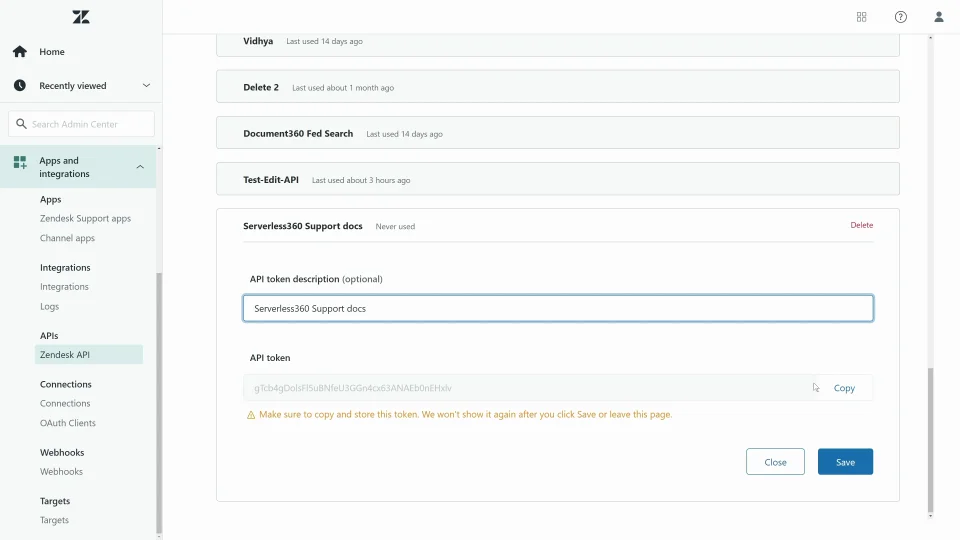
Task: Delete the Serverless360 Support docs token
Action: tap(861, 225)
